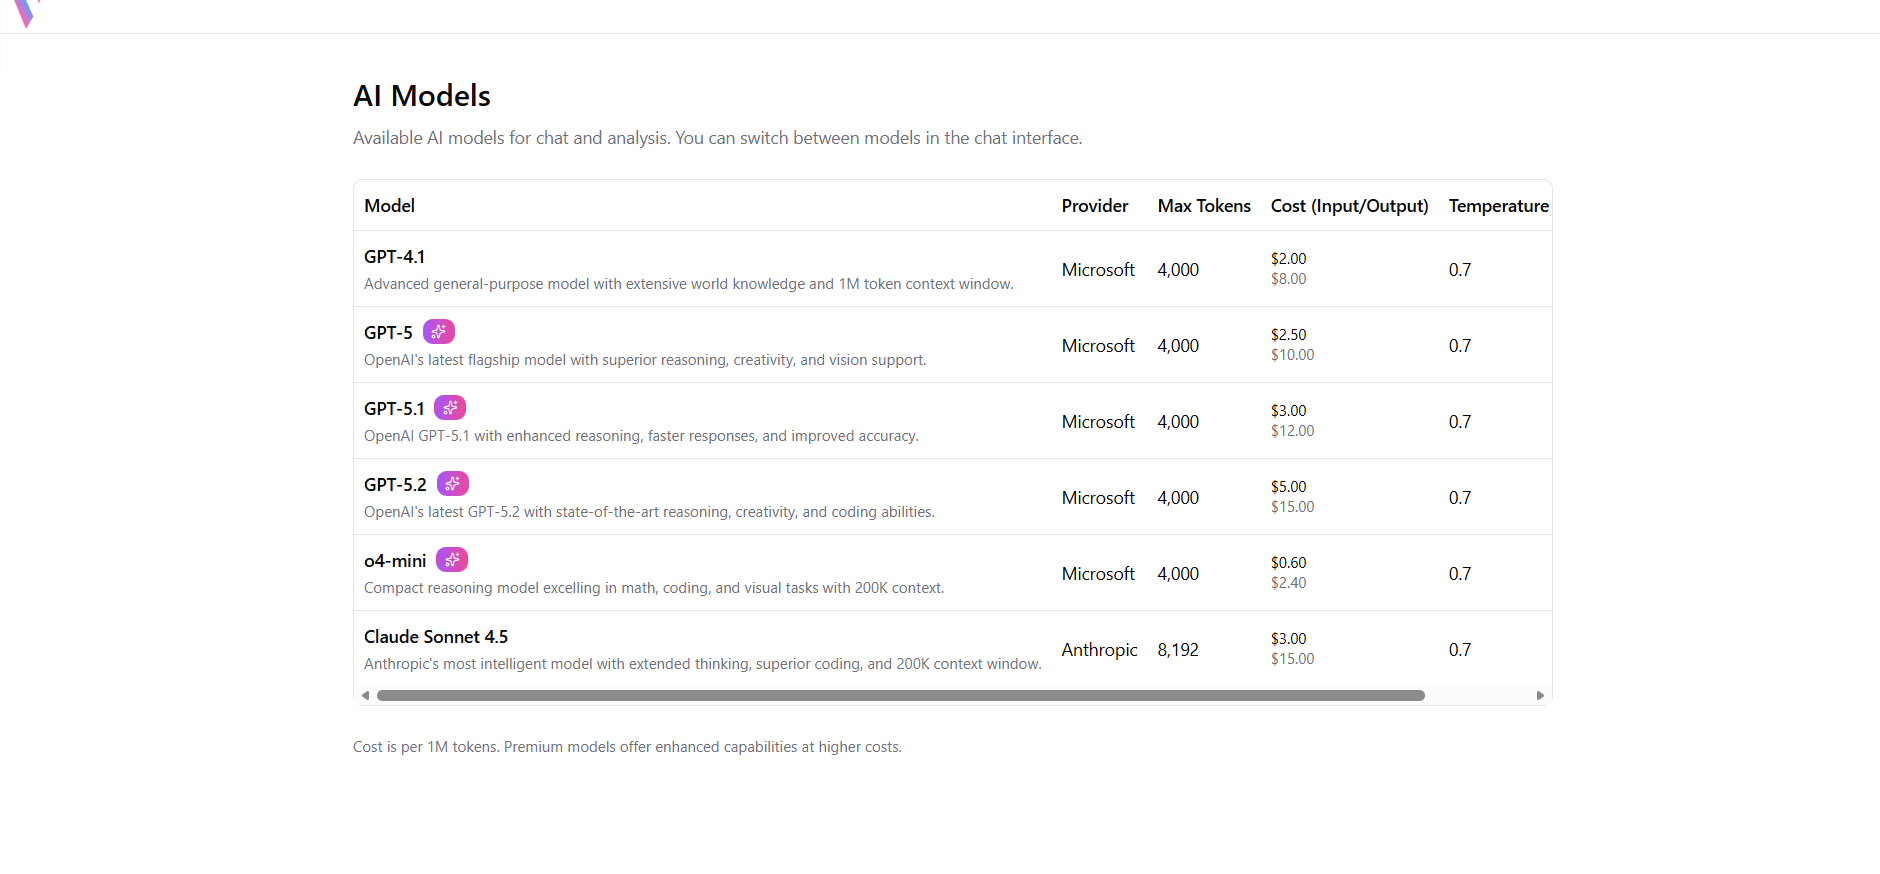This screenshot has width=1880, height=874.
Task: Click the o4-mini model name
Action: click(395, 561)
